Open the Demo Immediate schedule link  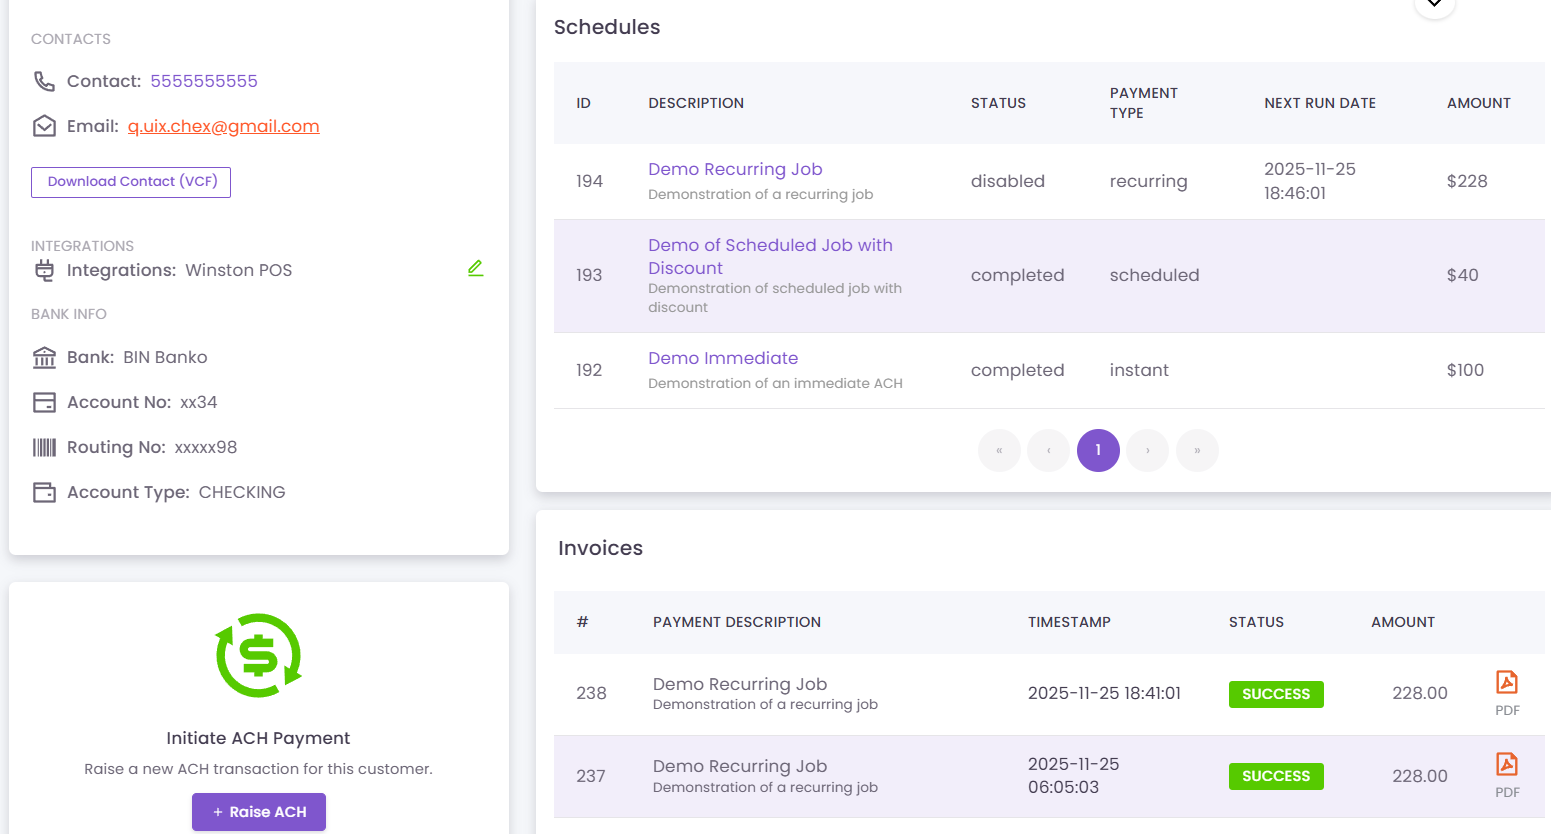pos(723,358)
